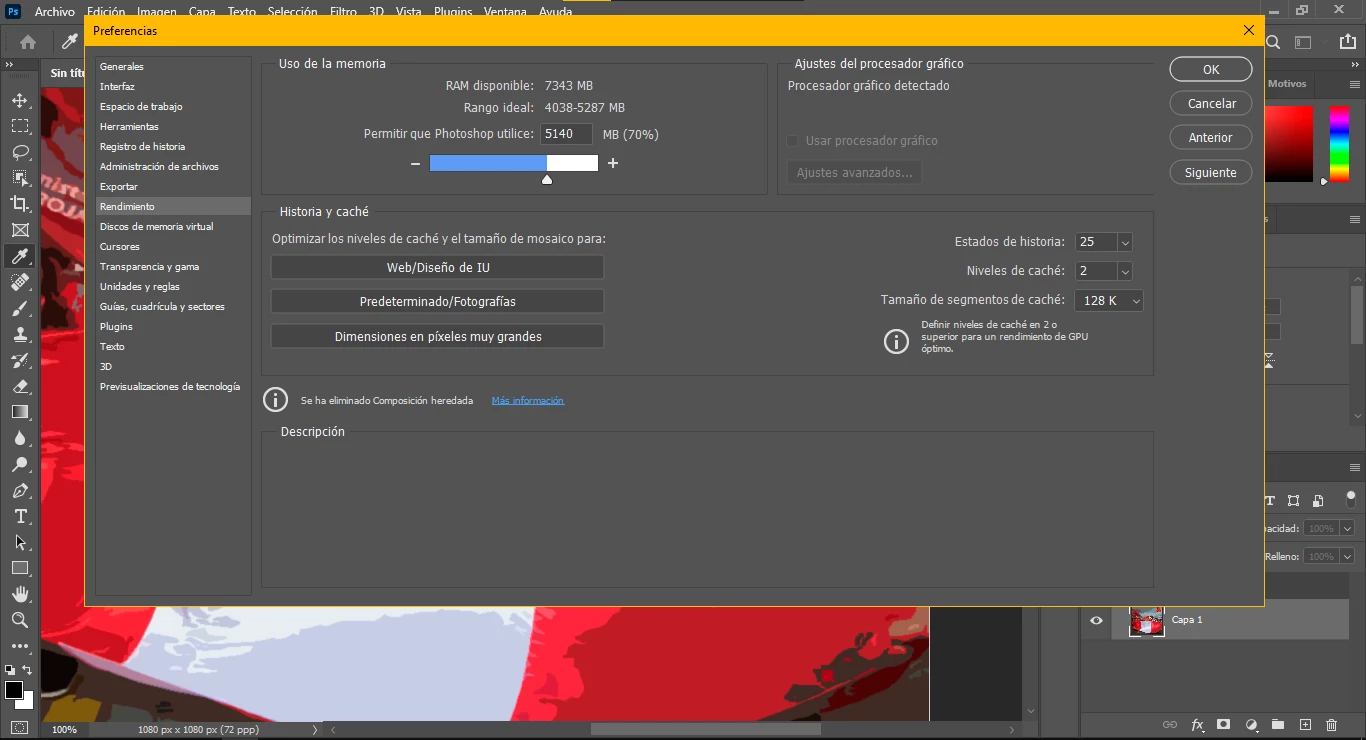Select the Hand tool
This screenshot has width=1366, height=740.
20,594
